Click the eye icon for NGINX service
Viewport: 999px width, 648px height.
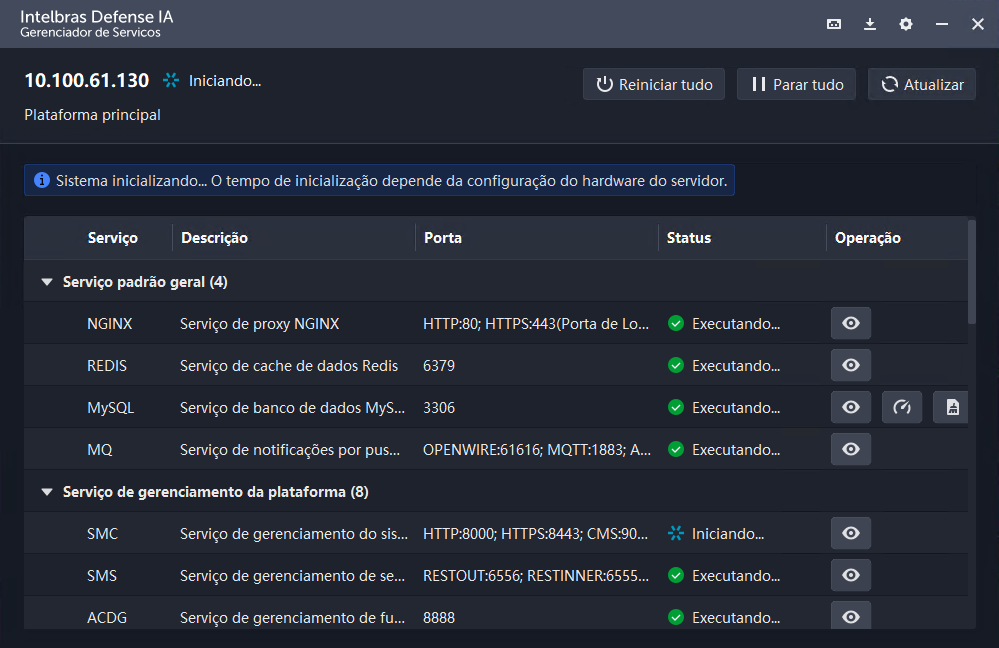851,324
